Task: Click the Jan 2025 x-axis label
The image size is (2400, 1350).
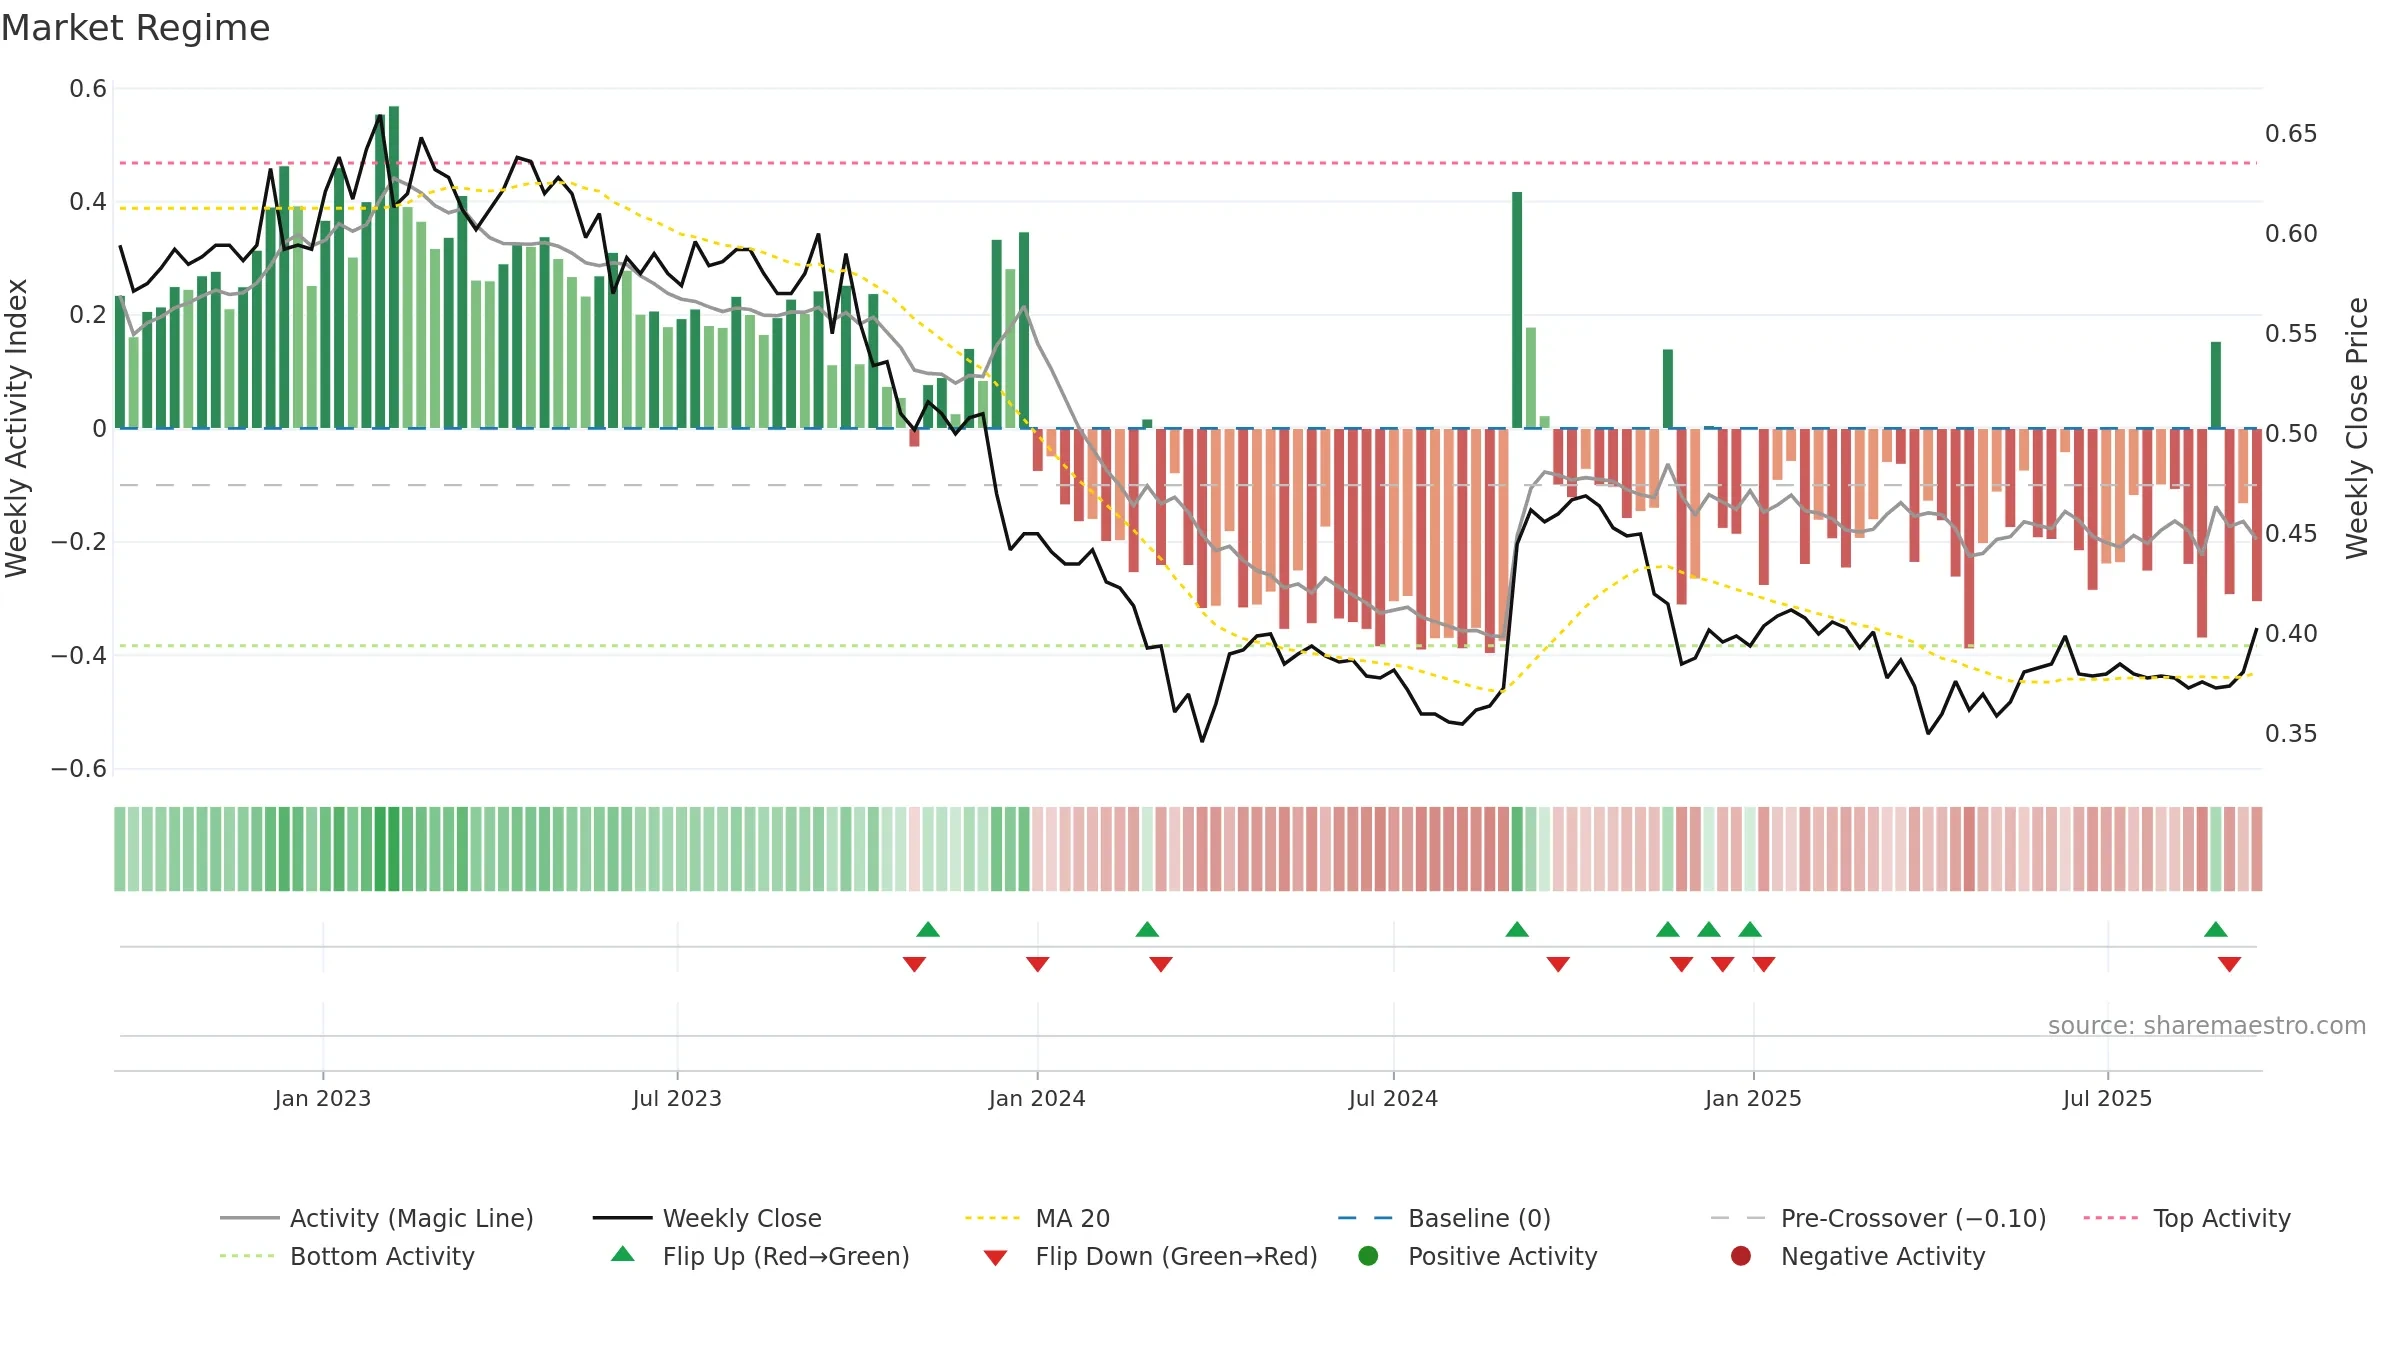Action: pyautogui.click(x=1753, y=1098)
